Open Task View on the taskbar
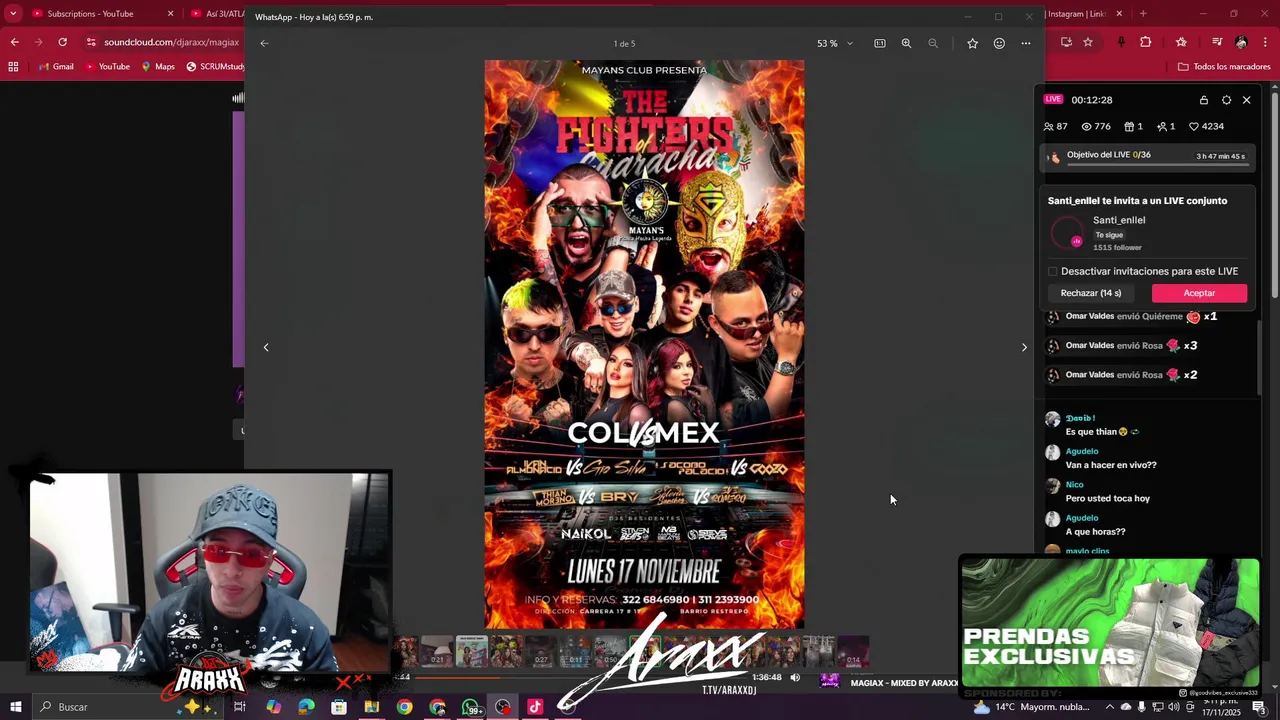Image resolution: width=1280 pixels, height=720 pixels. pos(239,707)
